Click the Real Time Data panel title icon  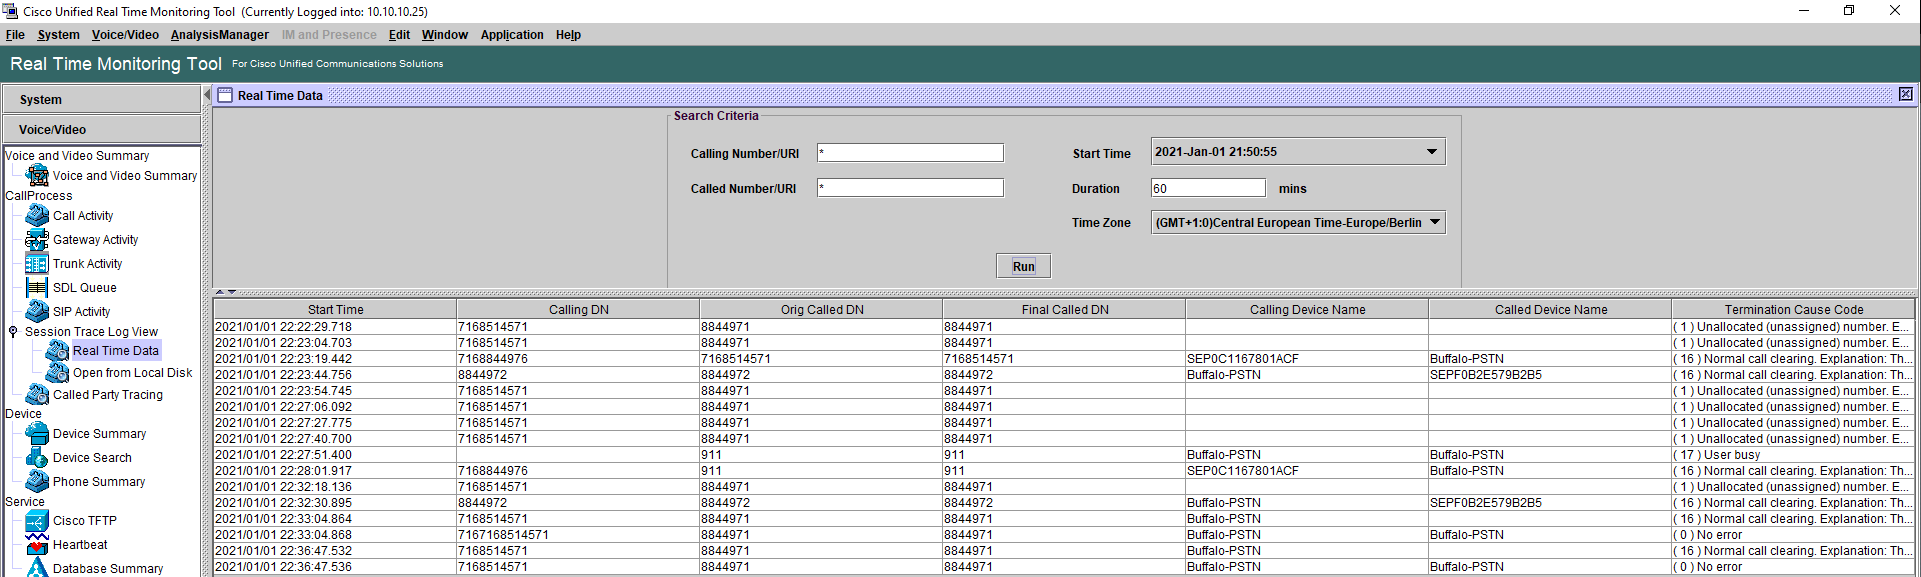(225, 95)
